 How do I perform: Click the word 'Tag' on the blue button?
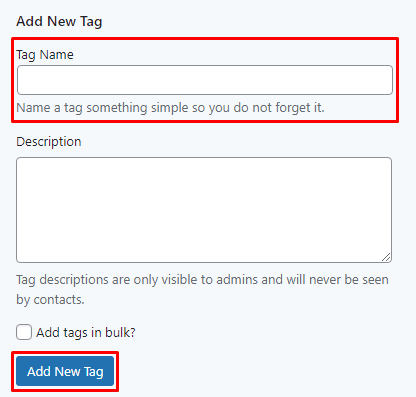click(x=94, y=372)
